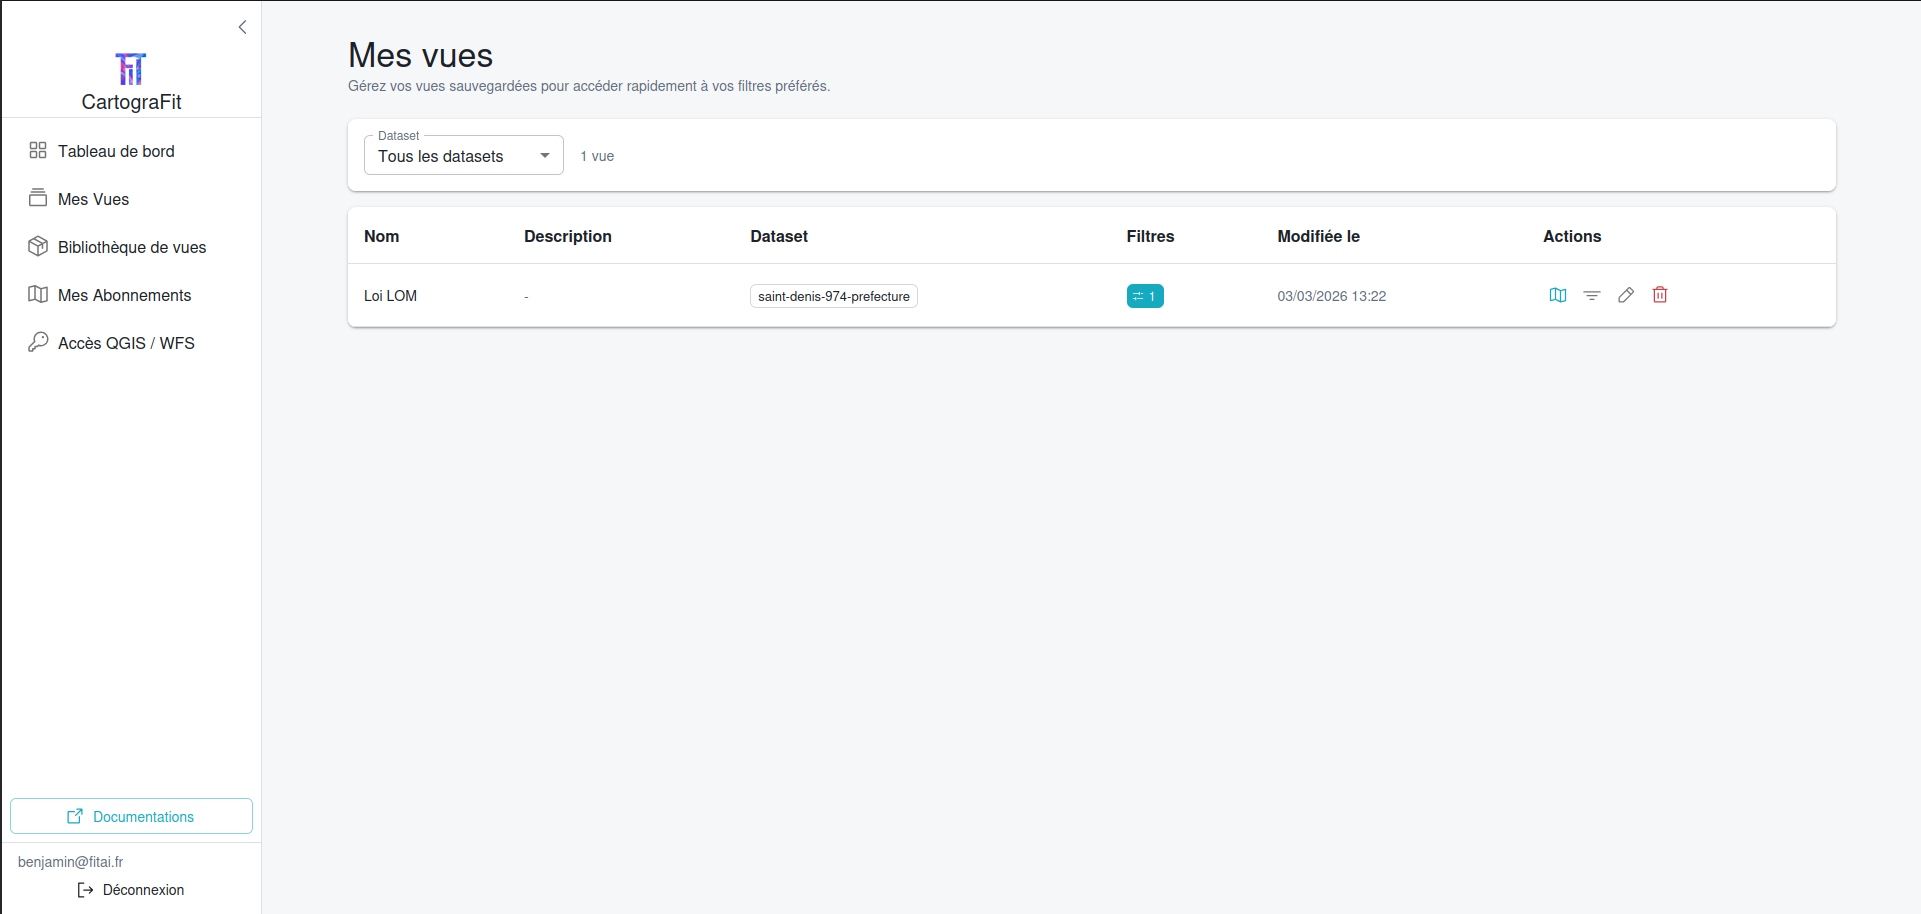Open Mes Vues in the sidebar

click(93, 199)
